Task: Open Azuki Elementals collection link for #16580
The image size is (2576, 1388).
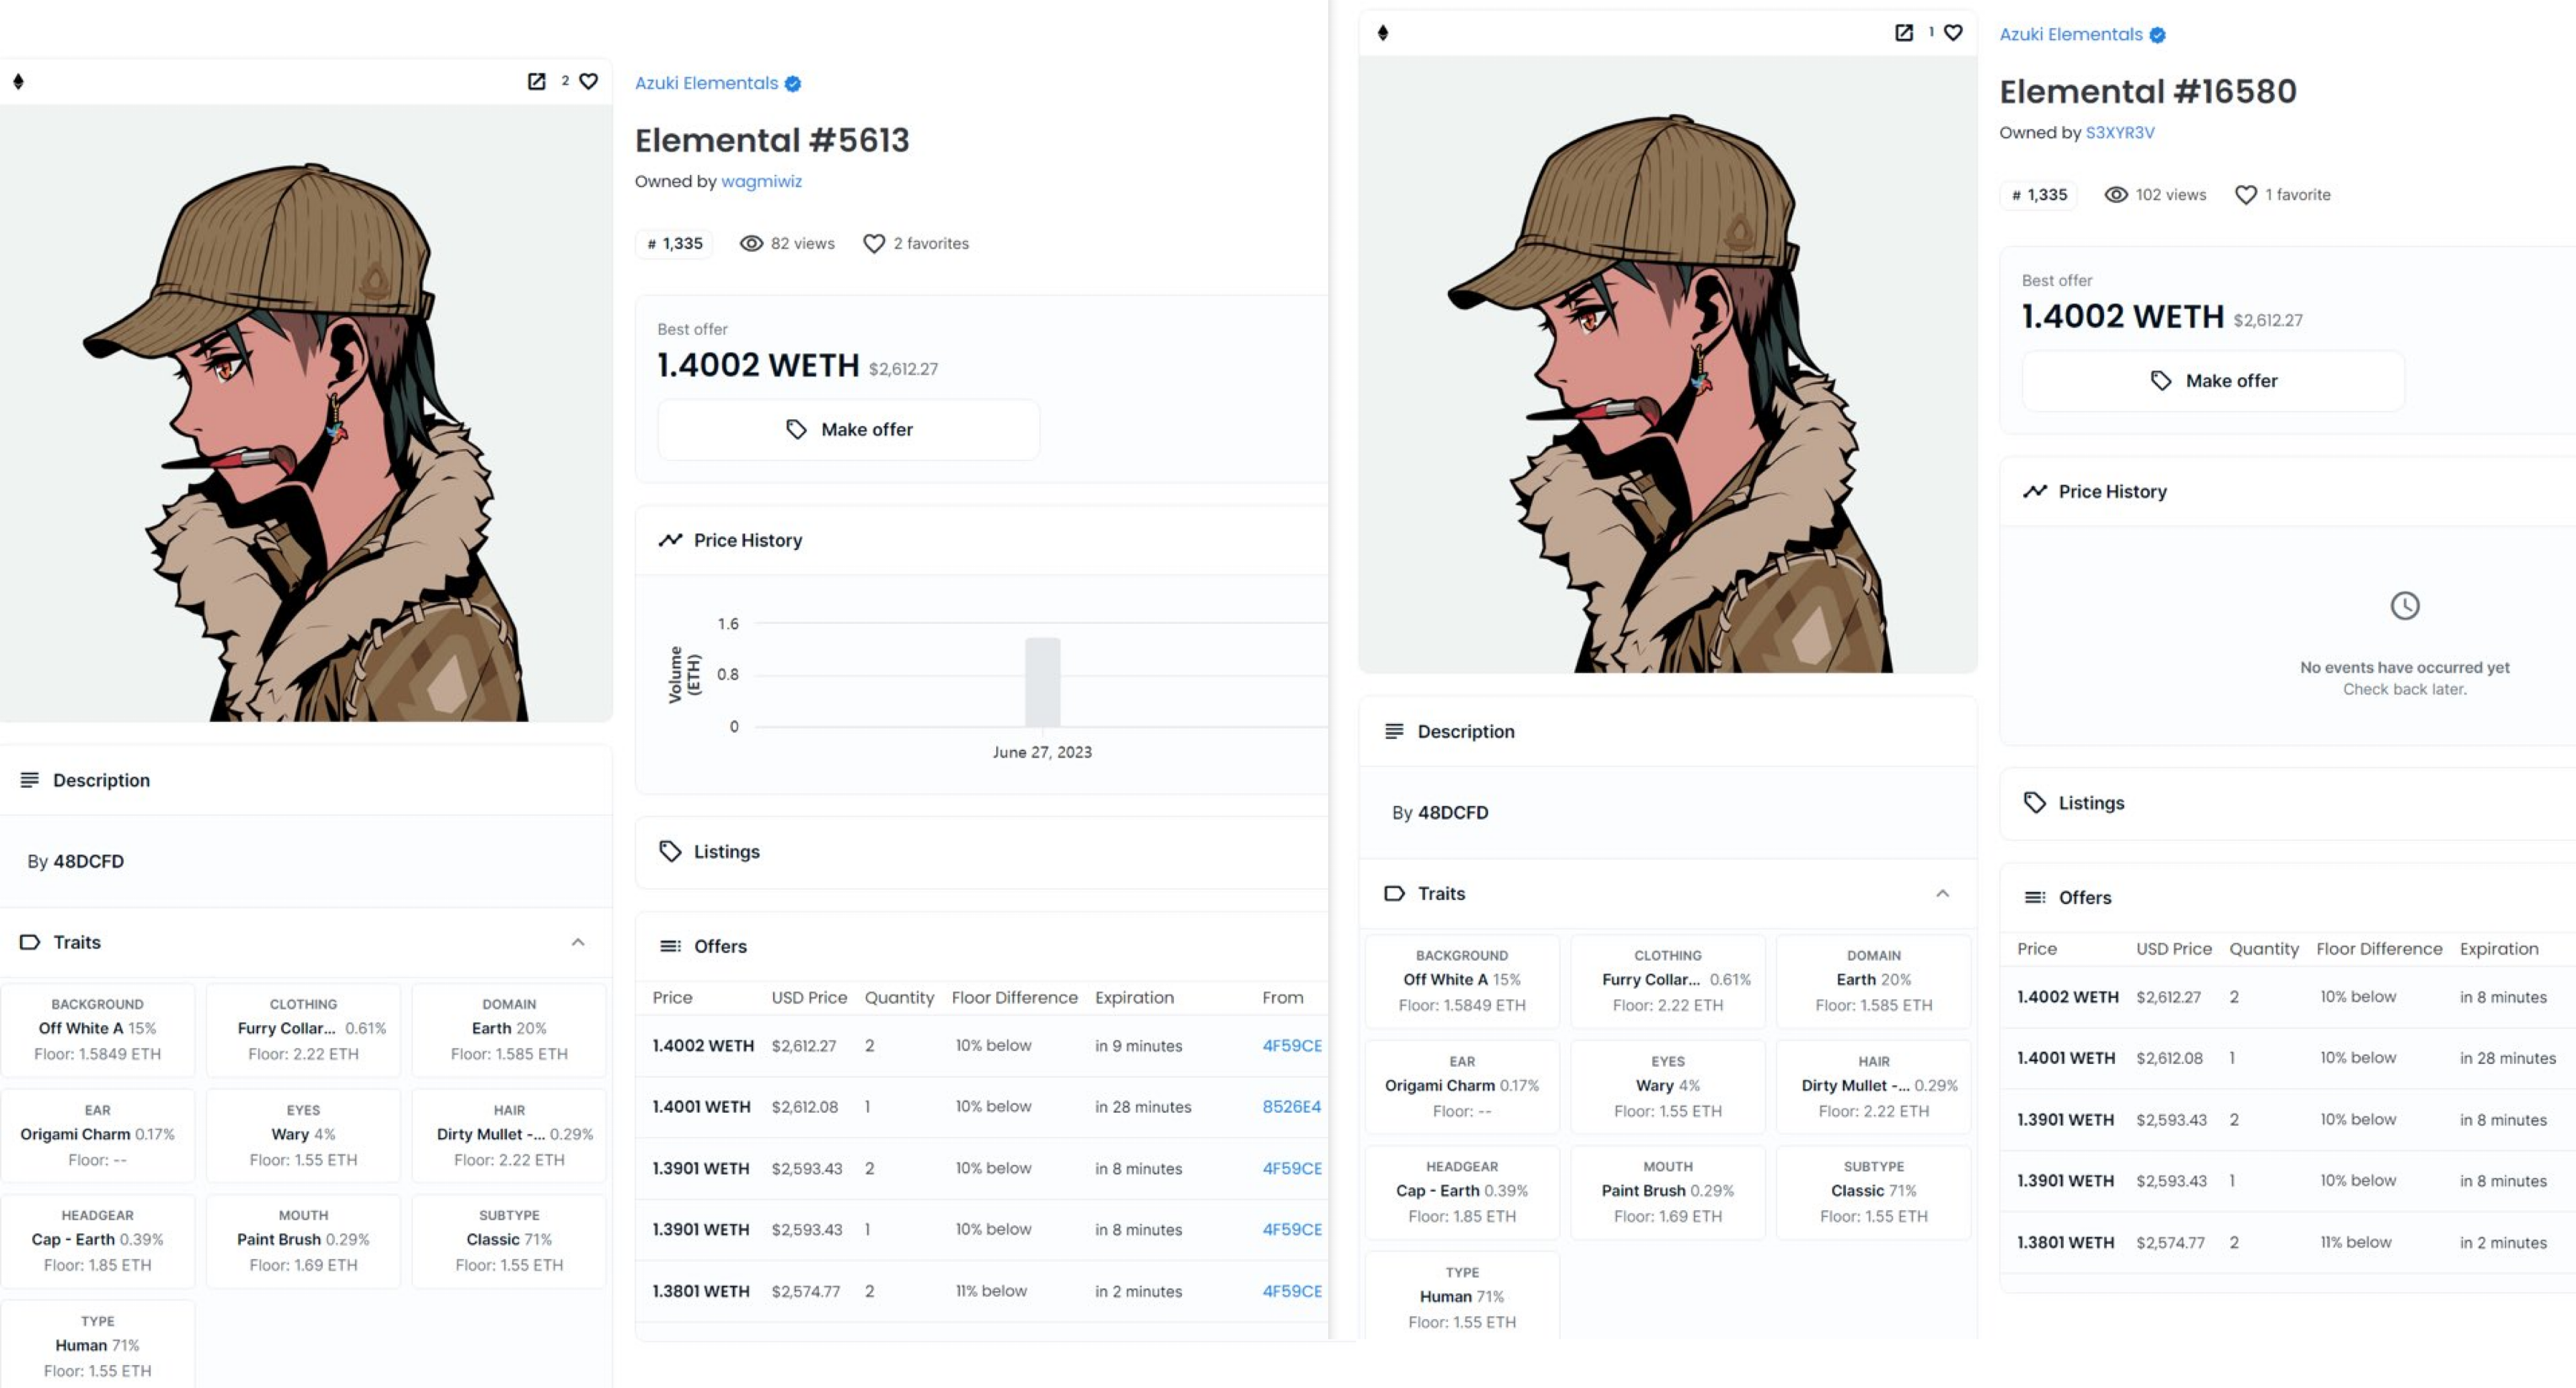Action: tap(2071, 34)
